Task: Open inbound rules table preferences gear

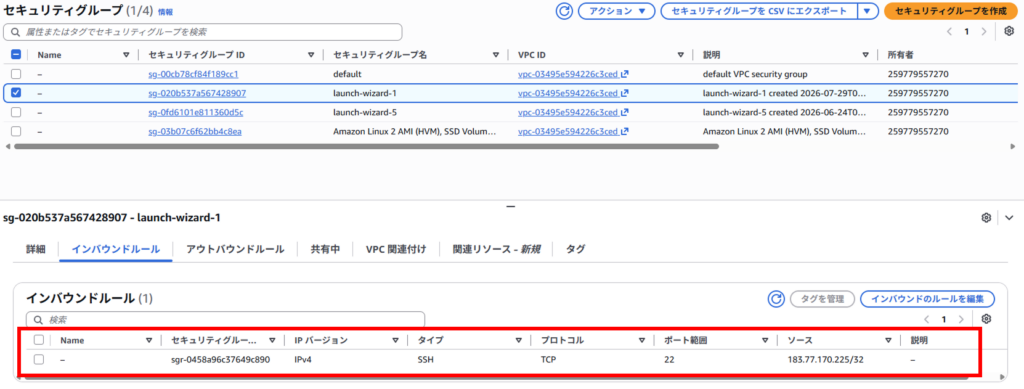Action: coord(986,319)
